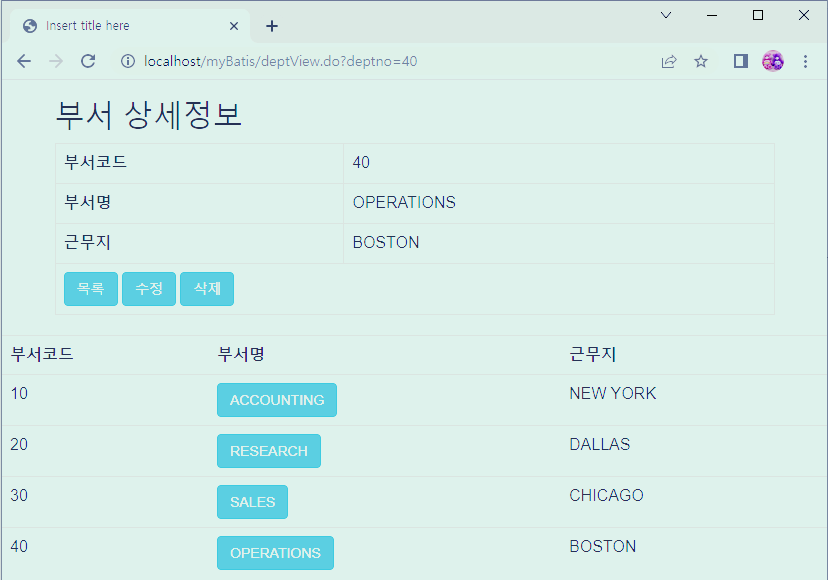Click the 부서코드 column header in list
Screen dimensions: 828x580
42,354
